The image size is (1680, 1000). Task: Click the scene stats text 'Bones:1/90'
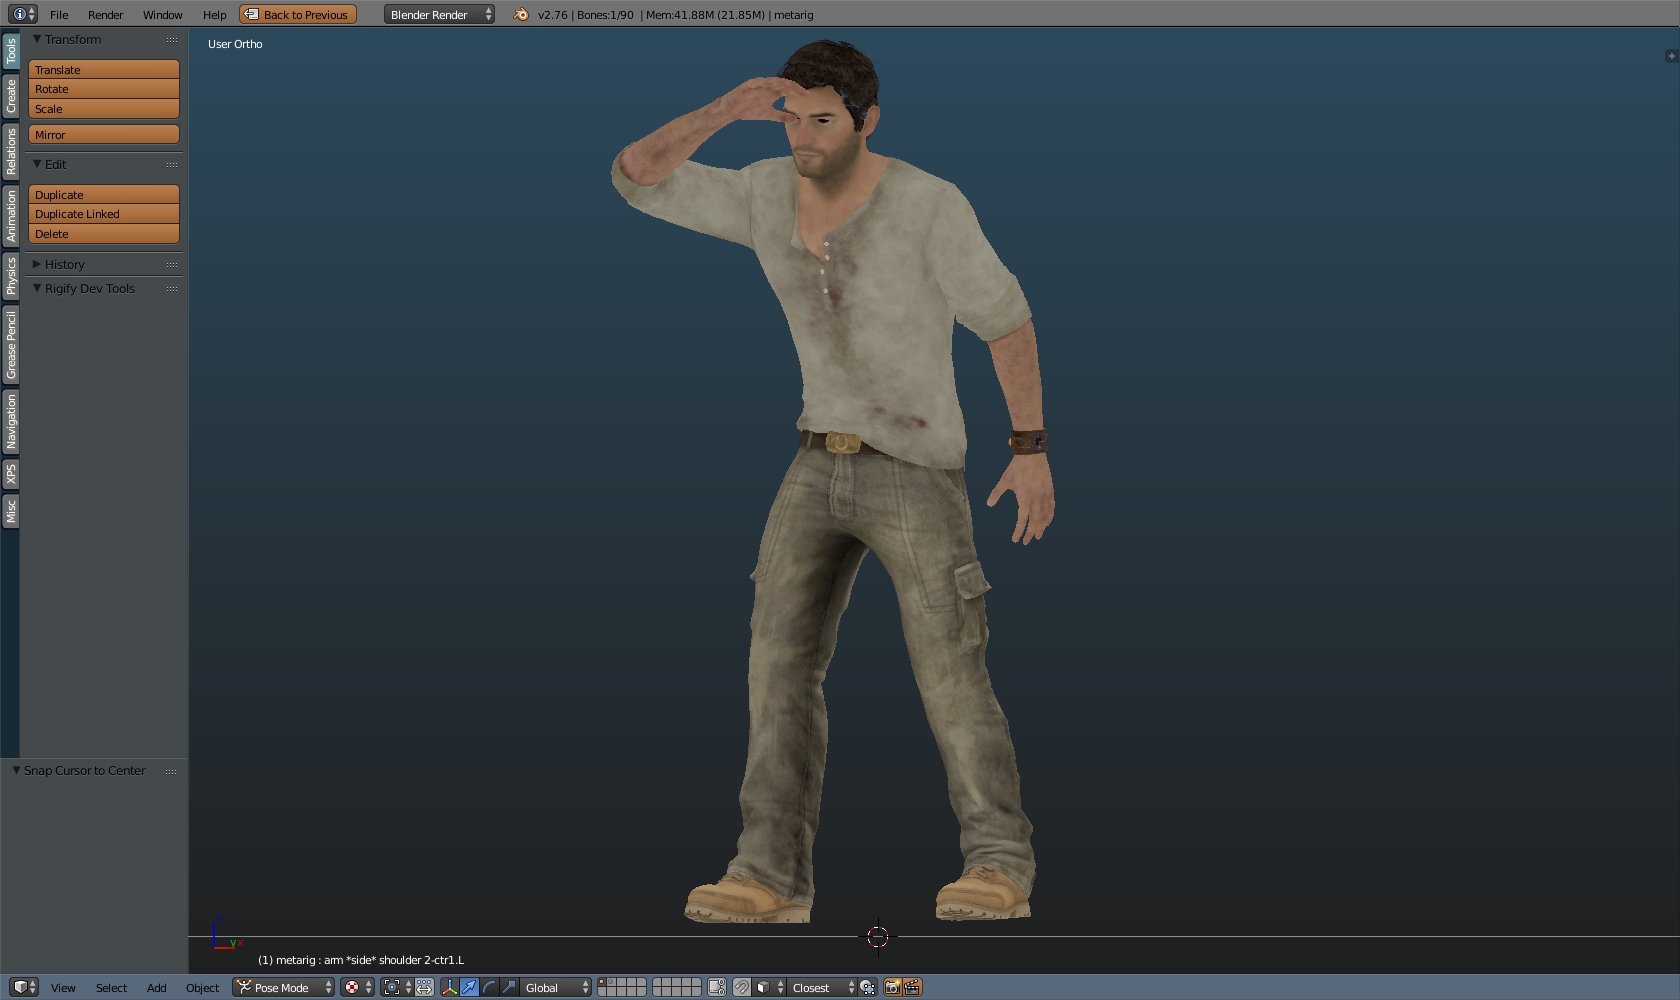(x=605, y=15)
